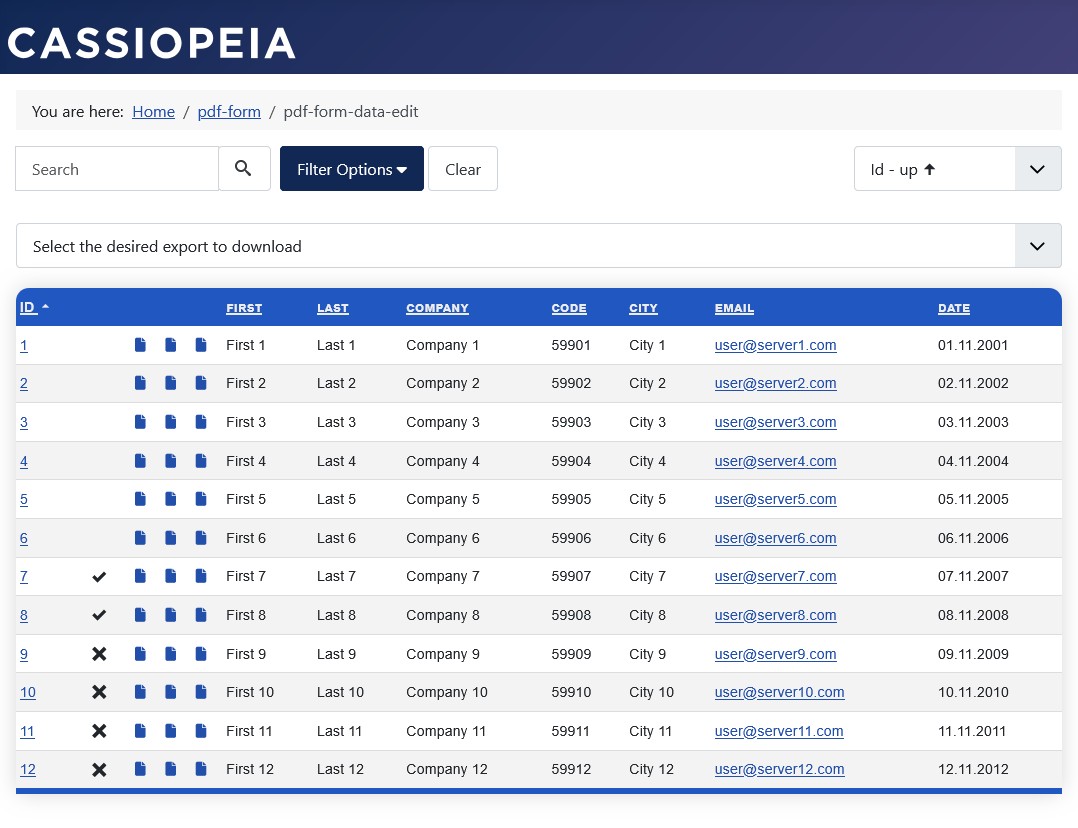Viewport: 1078px width, 828px height.
Task: Click the third document icon for ID 2
Action: pyautogui.click(x=201, y=383)
